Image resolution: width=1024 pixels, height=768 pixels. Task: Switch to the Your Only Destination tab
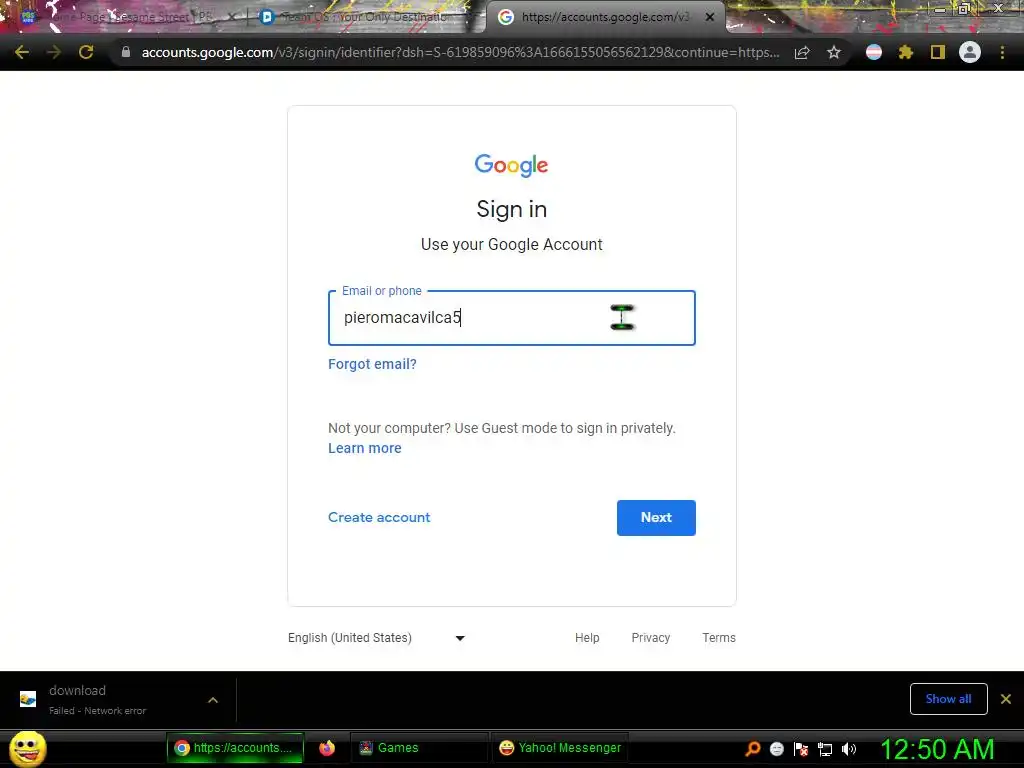tap(364, 17)
